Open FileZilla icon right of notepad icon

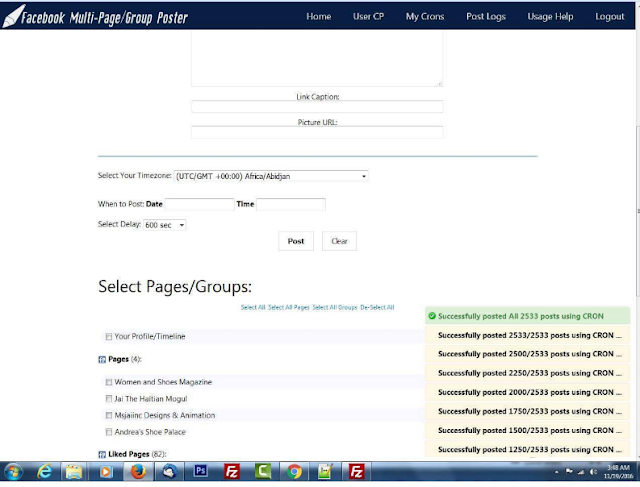pos(356,472)
